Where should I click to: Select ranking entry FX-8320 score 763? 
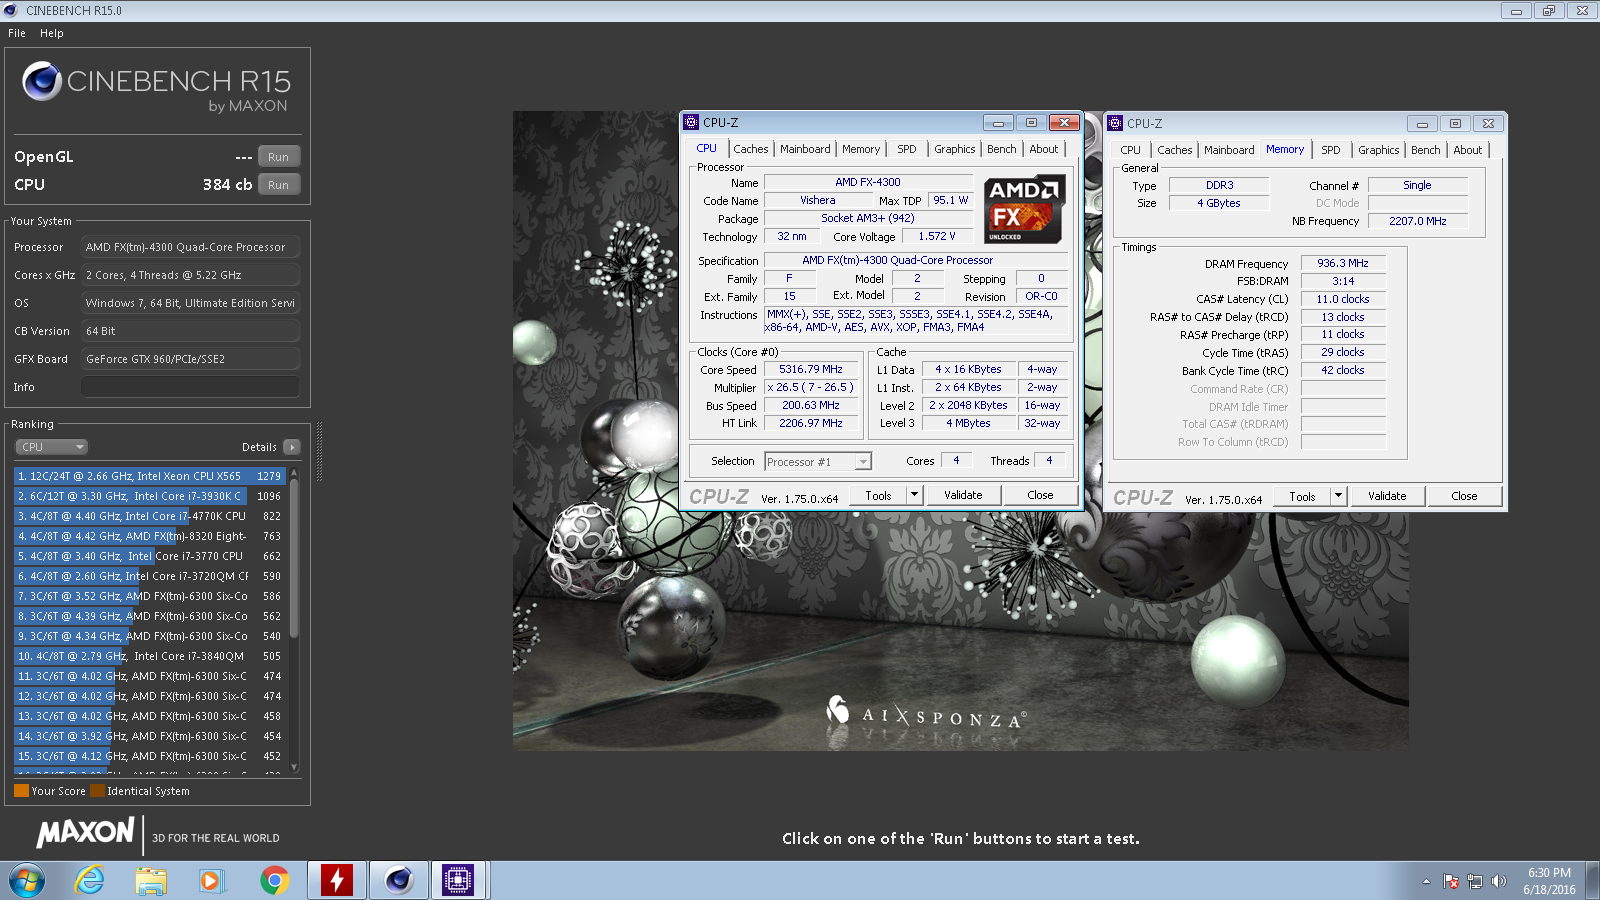click(x=150, y=536)
